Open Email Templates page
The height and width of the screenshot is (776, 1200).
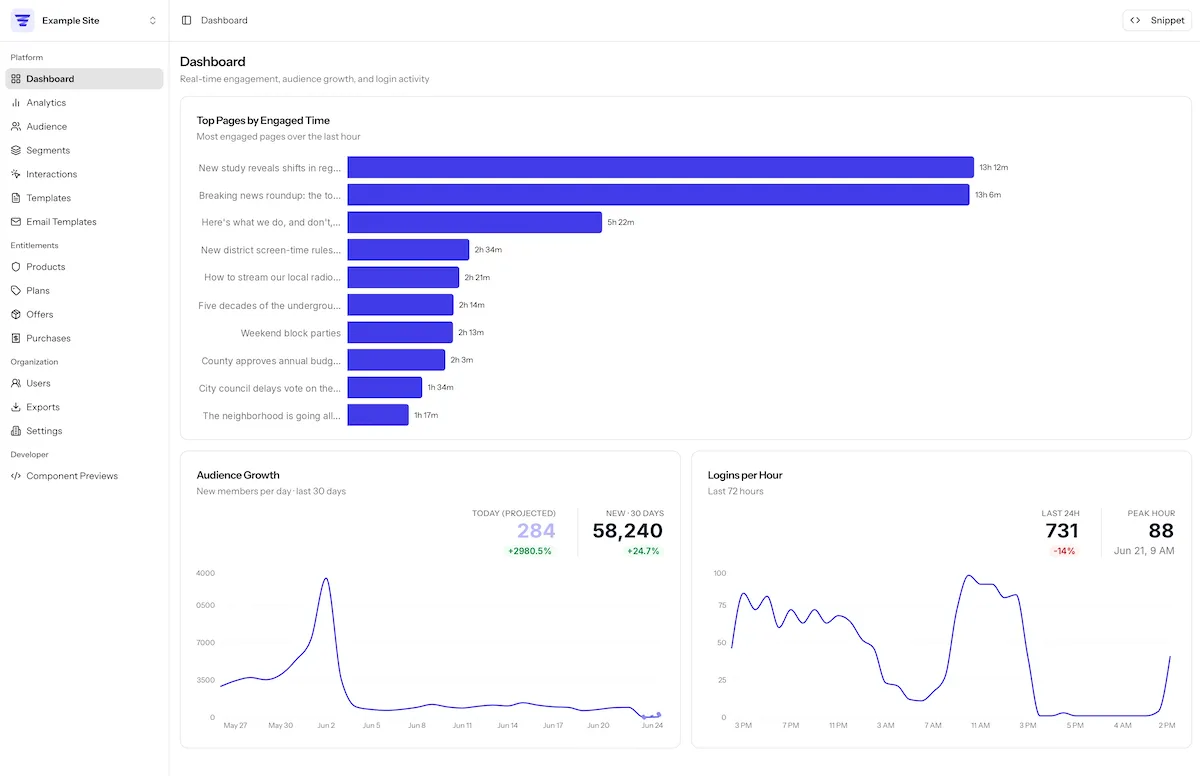pos(84,222)
